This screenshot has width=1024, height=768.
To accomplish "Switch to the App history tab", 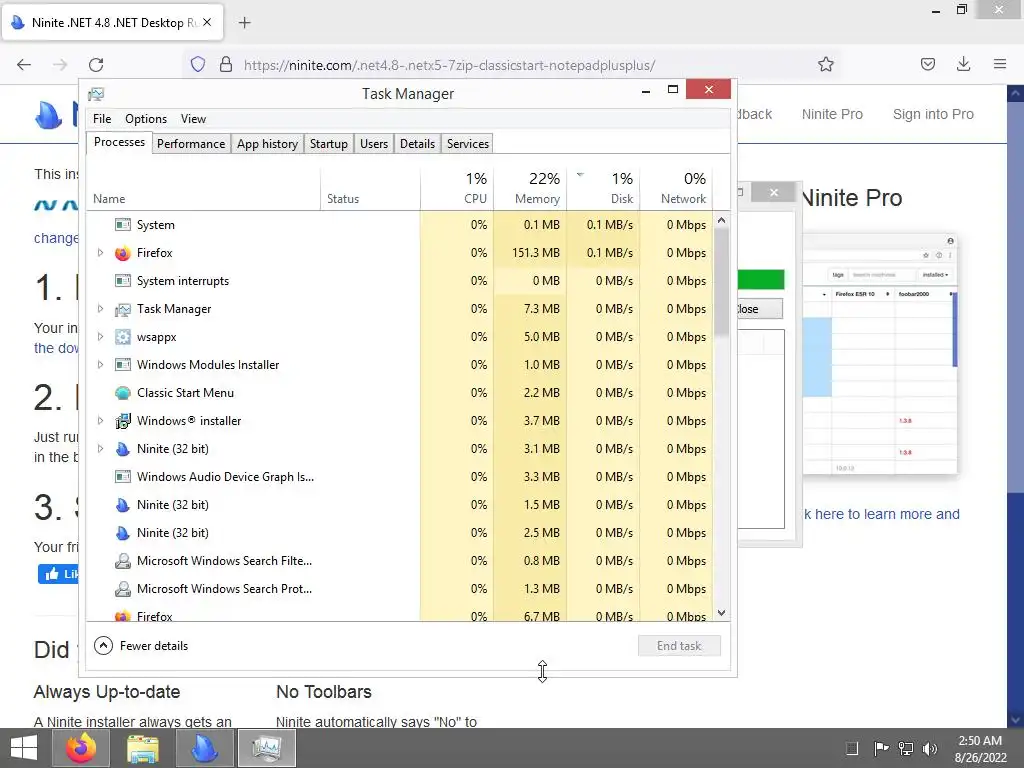I will (267, 144).
